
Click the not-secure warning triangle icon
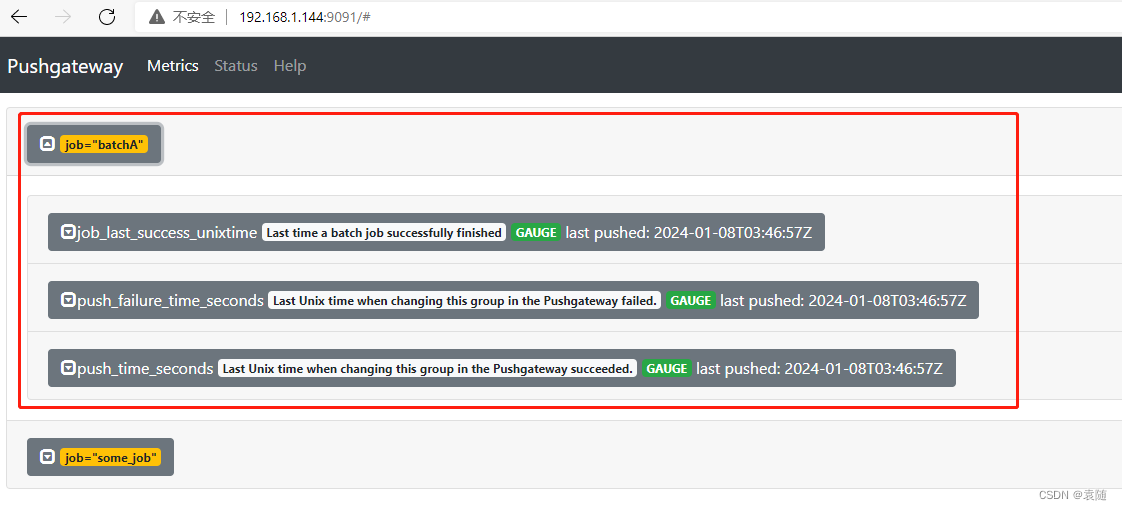click(x=157, y=17)
